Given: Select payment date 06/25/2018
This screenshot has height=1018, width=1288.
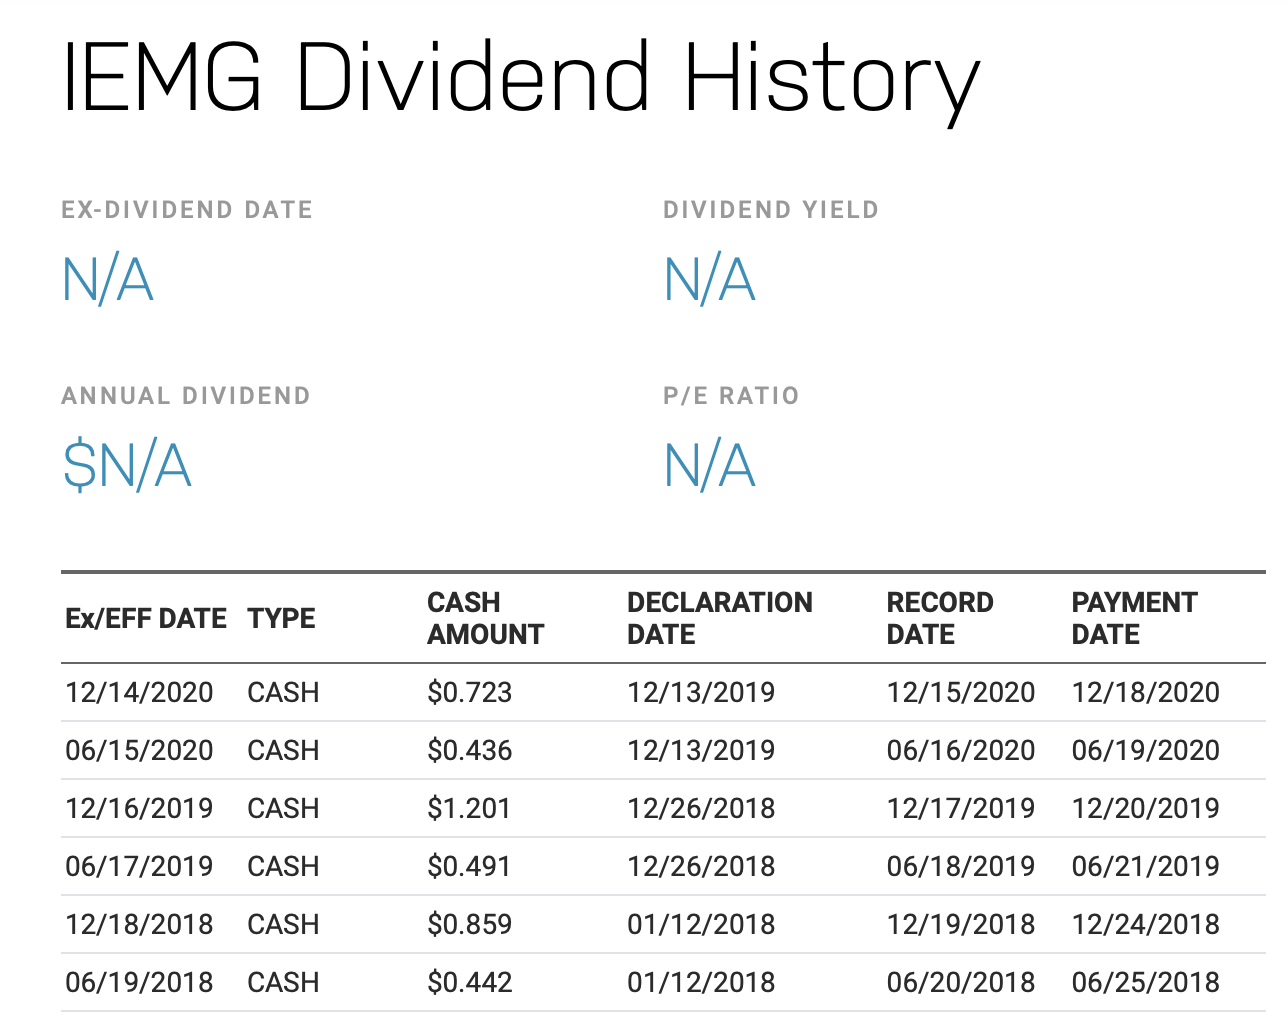Looking at the screenshot, I should coord(1145,982).
